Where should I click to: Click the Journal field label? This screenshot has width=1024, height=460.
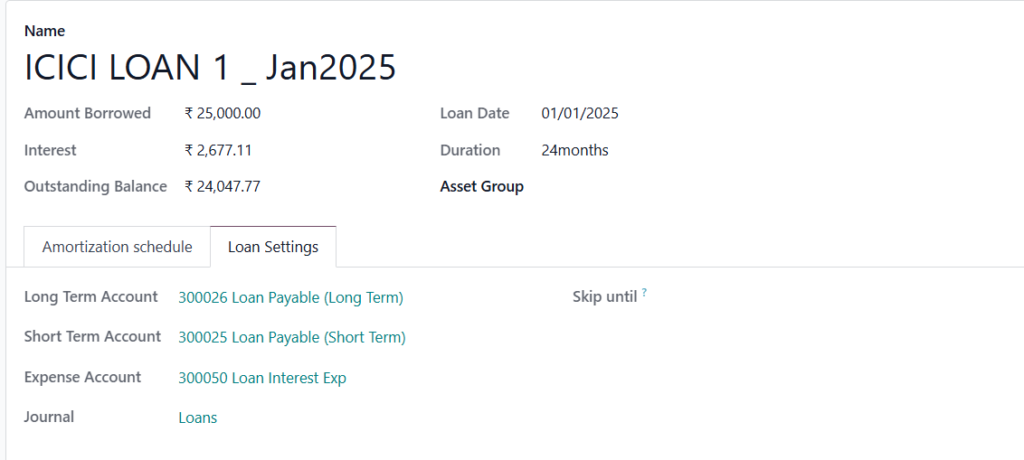point(49,416)
